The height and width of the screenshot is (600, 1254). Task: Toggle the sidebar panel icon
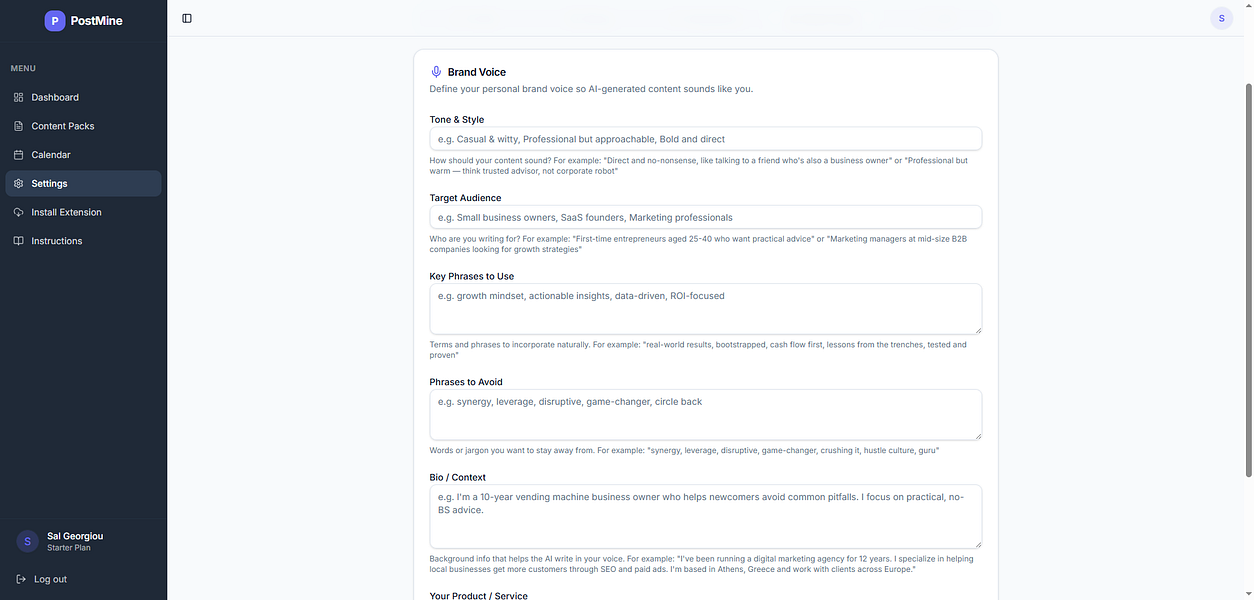point(187,18)
